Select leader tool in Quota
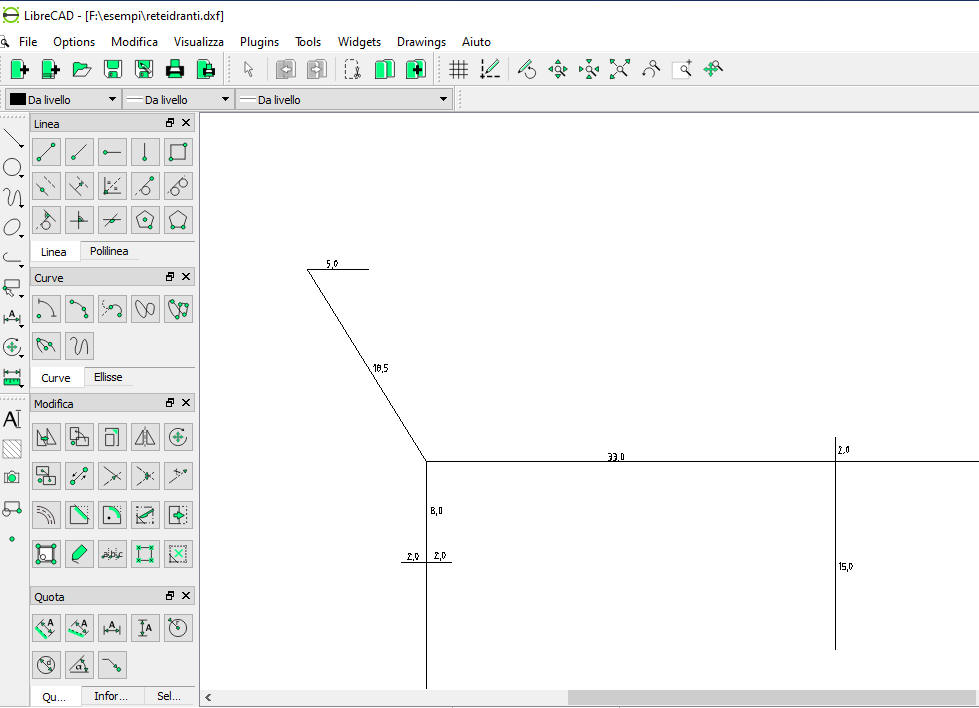979x708 pixels. (112, 665)
